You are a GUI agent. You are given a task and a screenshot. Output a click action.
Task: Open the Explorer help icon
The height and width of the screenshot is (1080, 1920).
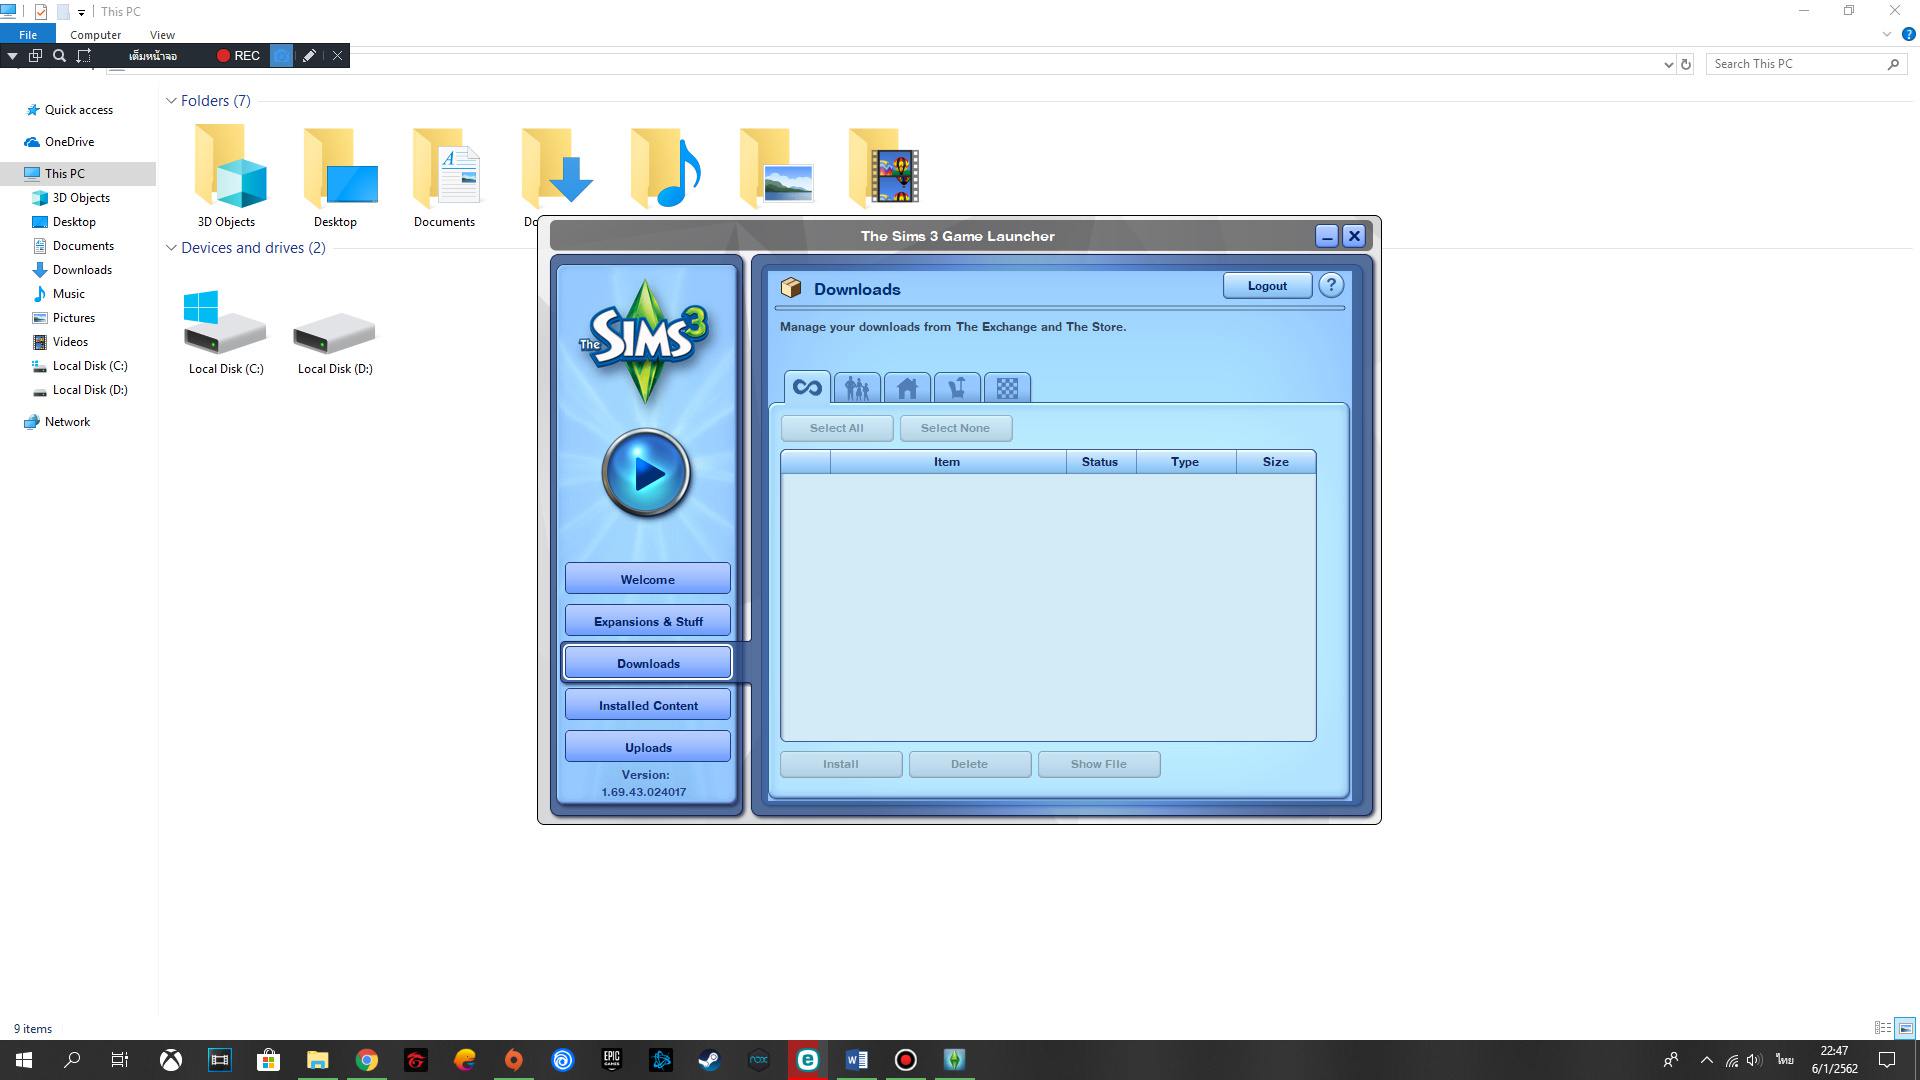tap(1908, 34)
